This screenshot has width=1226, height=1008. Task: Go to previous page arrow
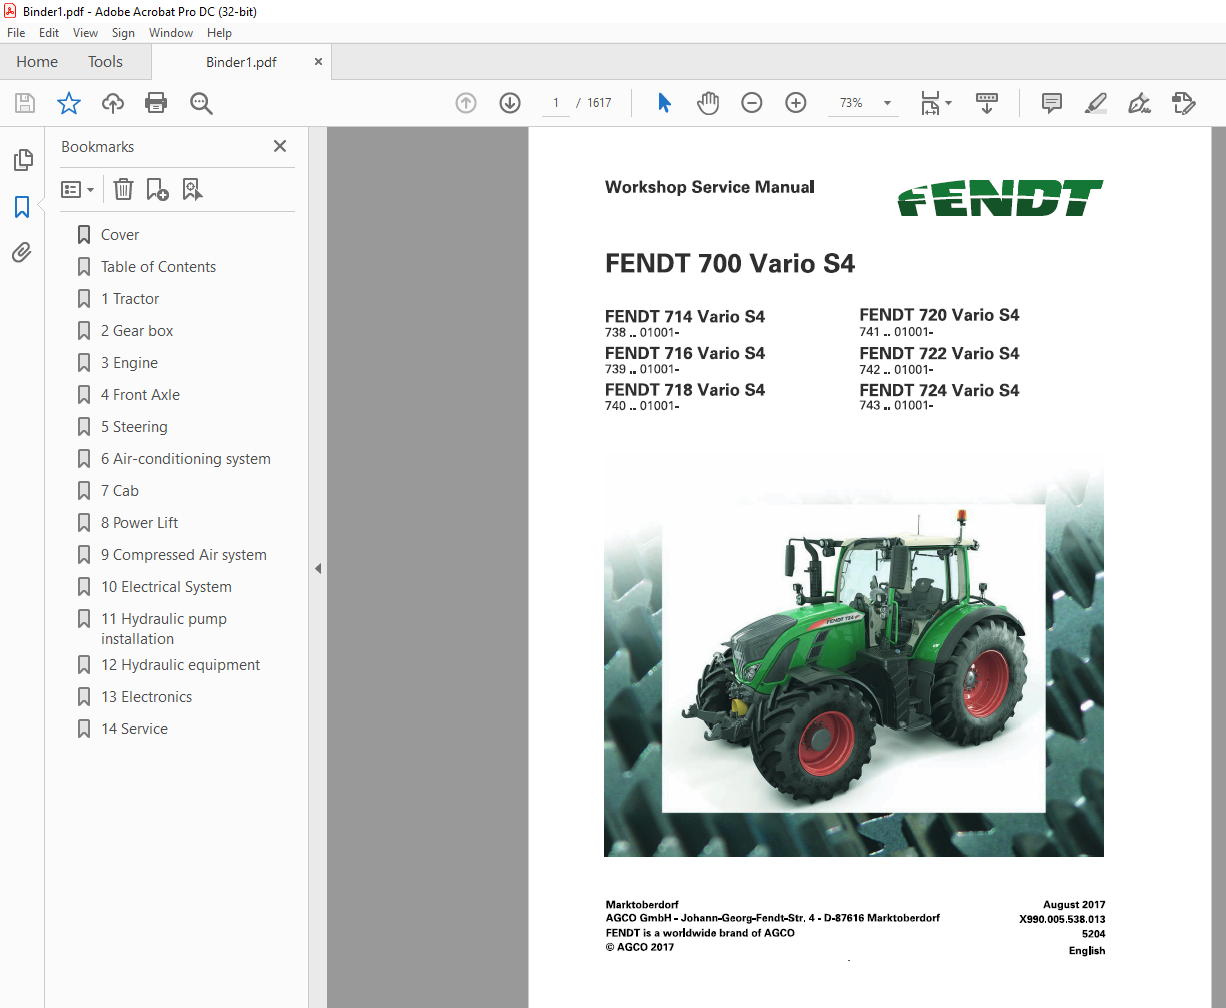pos(466,103)
